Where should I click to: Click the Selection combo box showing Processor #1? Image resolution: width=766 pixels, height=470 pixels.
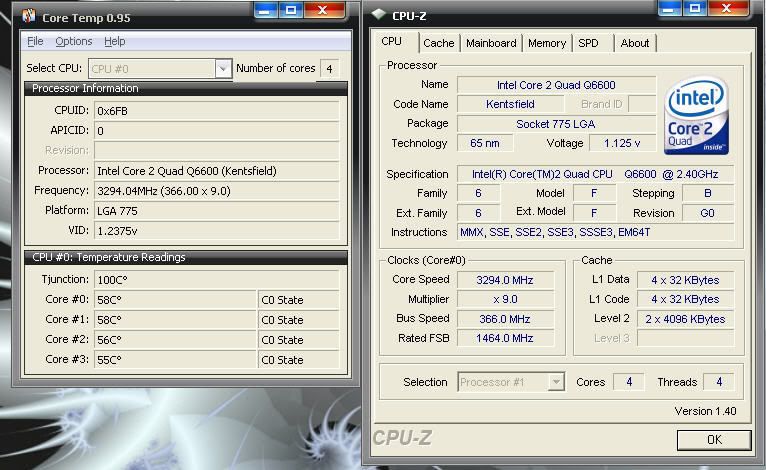click(511, 382)
